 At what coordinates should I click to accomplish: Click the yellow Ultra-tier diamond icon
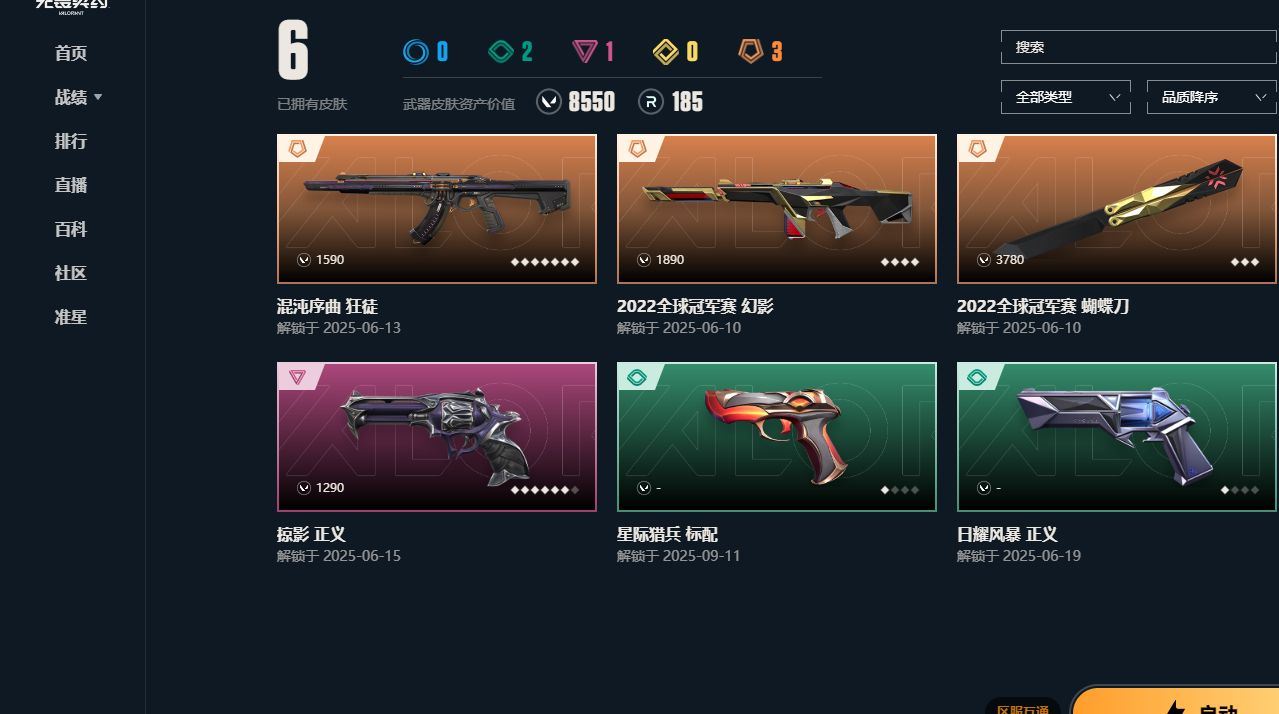click(666, 51)
